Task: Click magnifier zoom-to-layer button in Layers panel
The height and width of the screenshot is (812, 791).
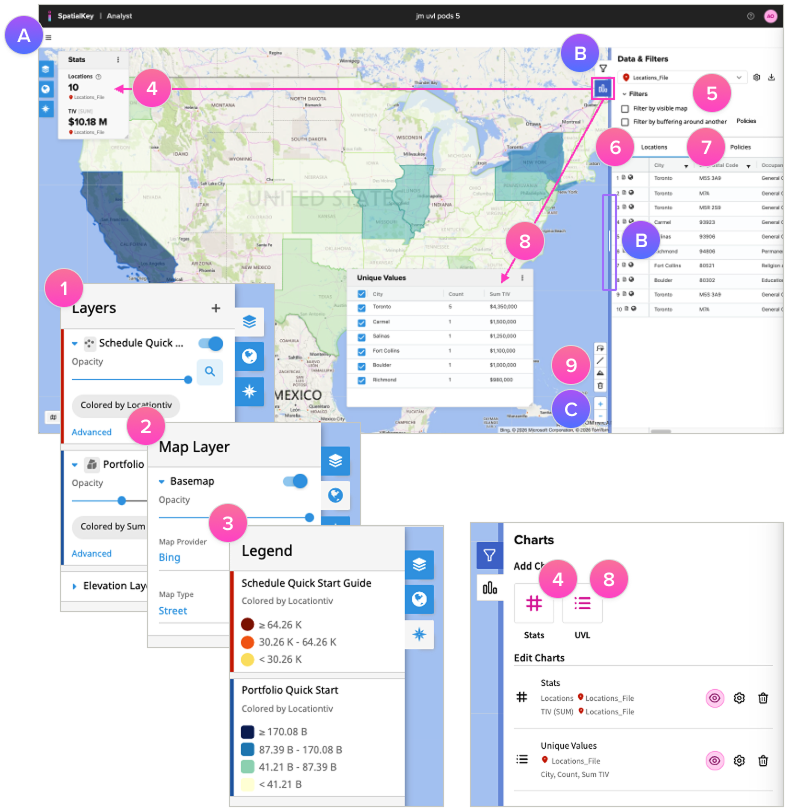Action: click(x=209, y=372)
